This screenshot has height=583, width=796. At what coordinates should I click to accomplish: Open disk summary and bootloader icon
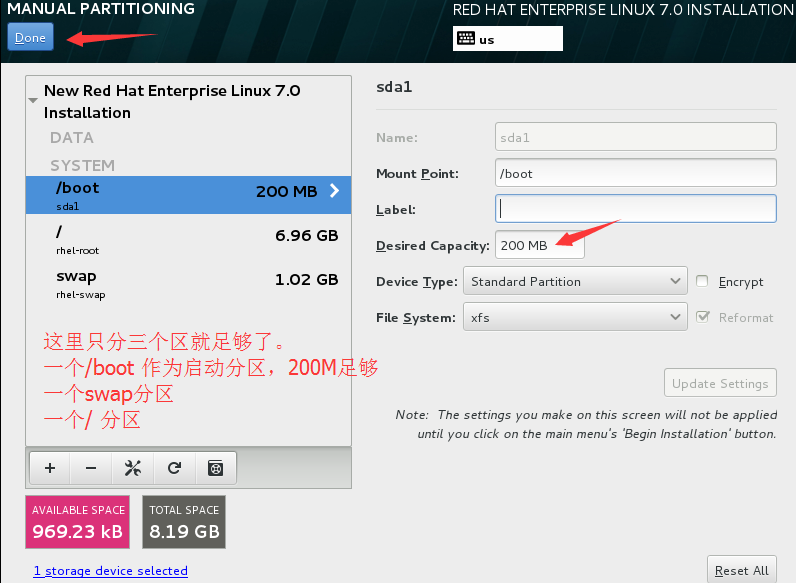pos(216,468)
